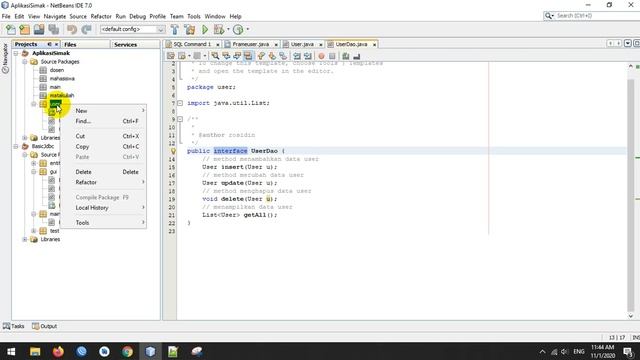Expand the Libraries node under AplikasiSimak
Viewport: 640px width, 360px height.
pos(25,138)
